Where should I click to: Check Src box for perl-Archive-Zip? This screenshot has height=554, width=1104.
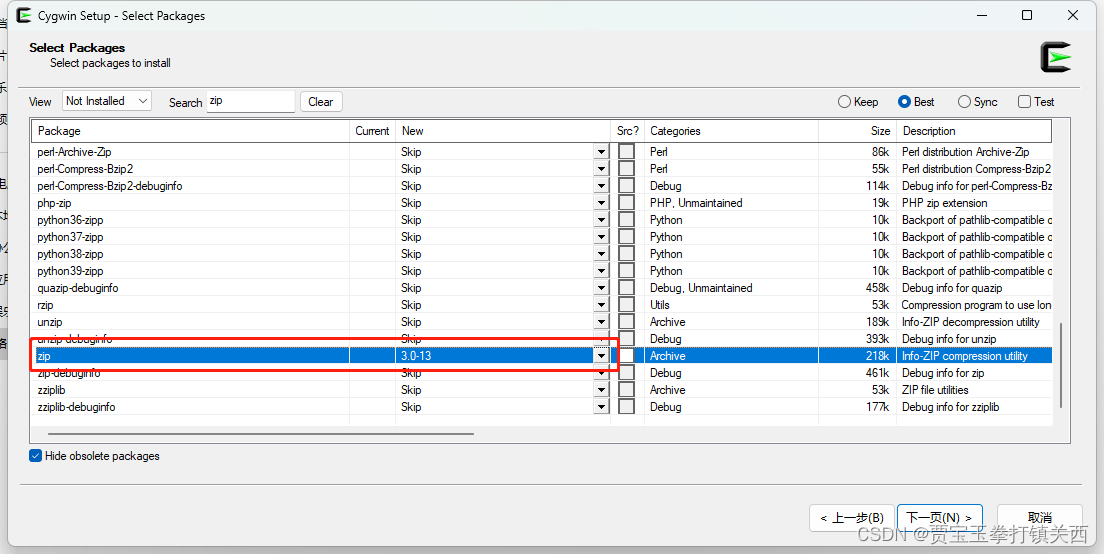click(626, 151)
